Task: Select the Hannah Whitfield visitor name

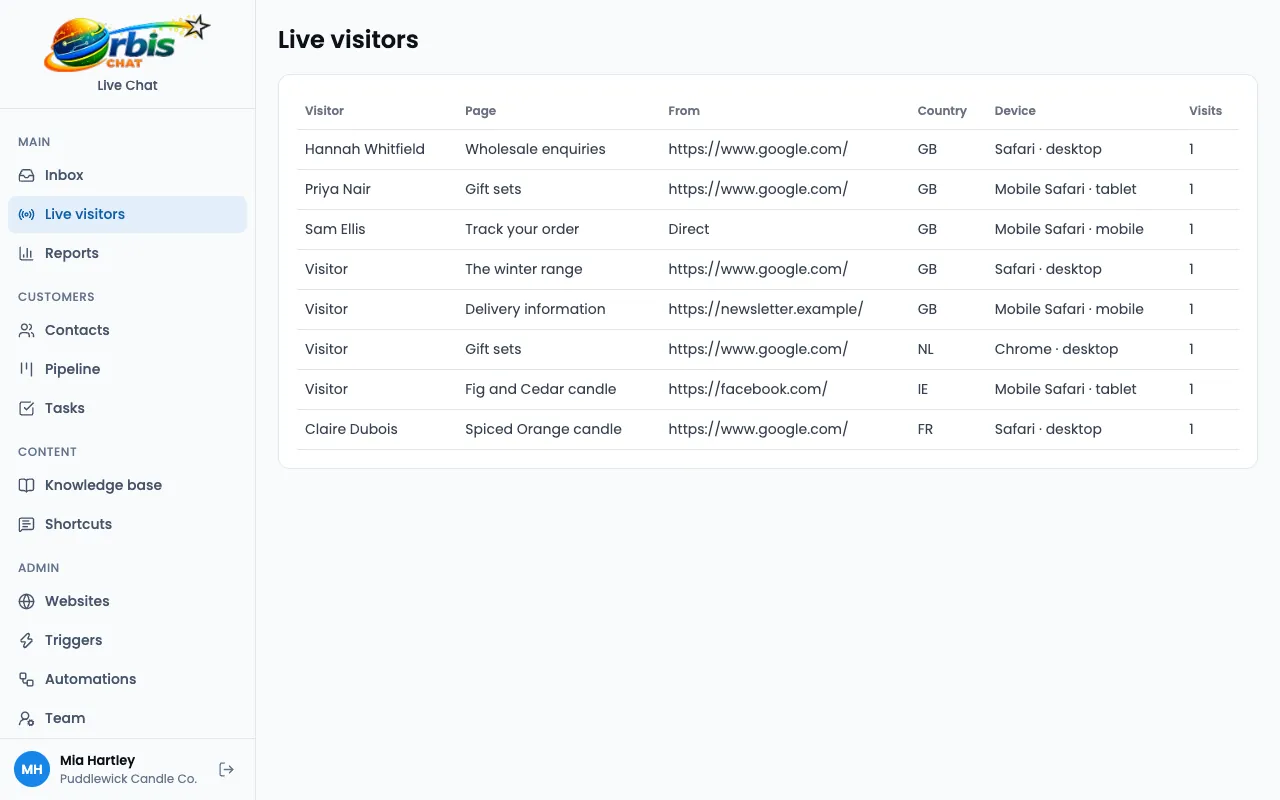Action: coord(365,149)
